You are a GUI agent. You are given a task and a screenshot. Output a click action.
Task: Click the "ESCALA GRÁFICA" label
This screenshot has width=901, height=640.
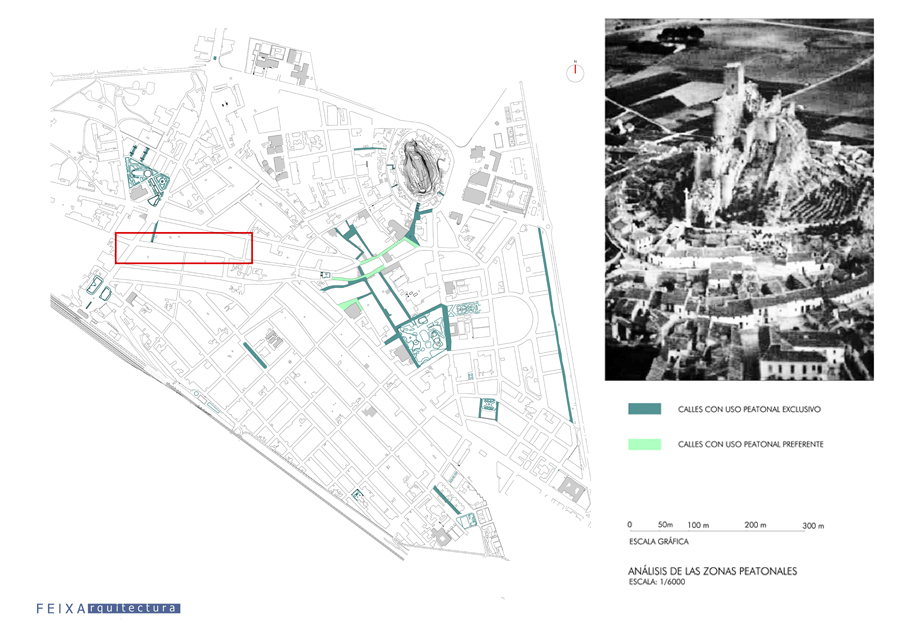[657, 541]
